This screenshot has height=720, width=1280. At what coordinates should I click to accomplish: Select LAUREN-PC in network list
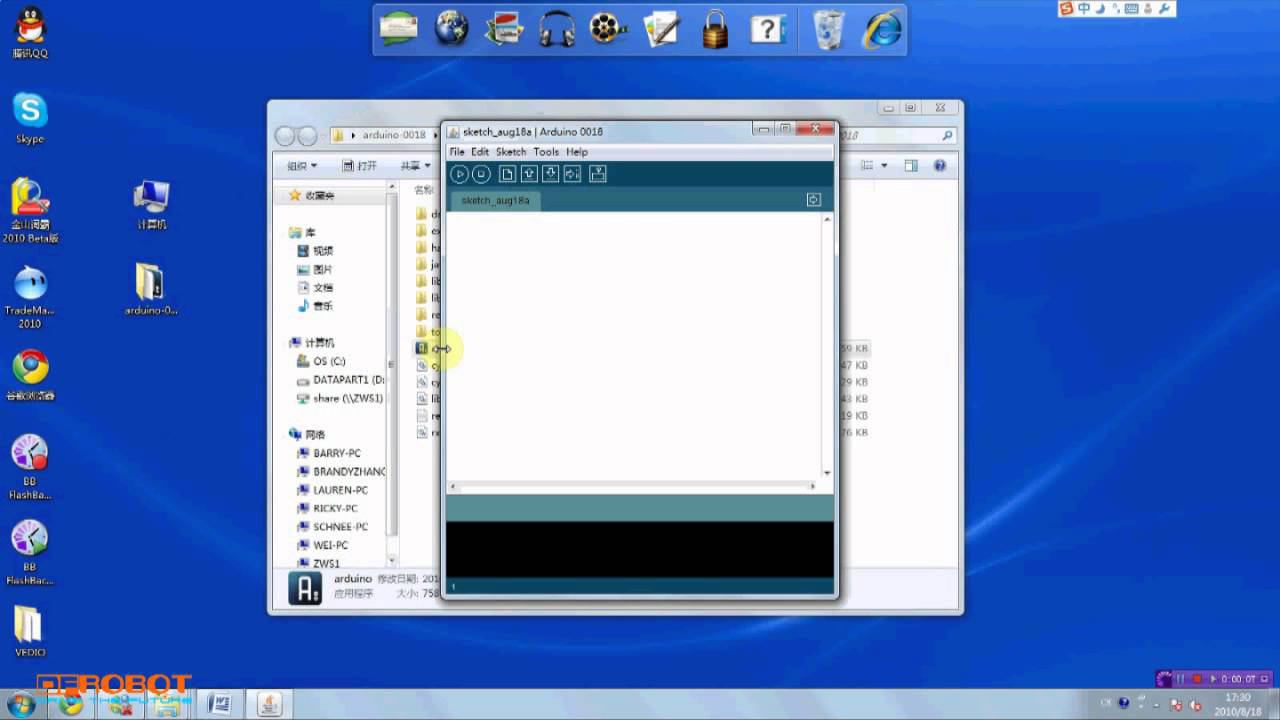coord(333,490)
